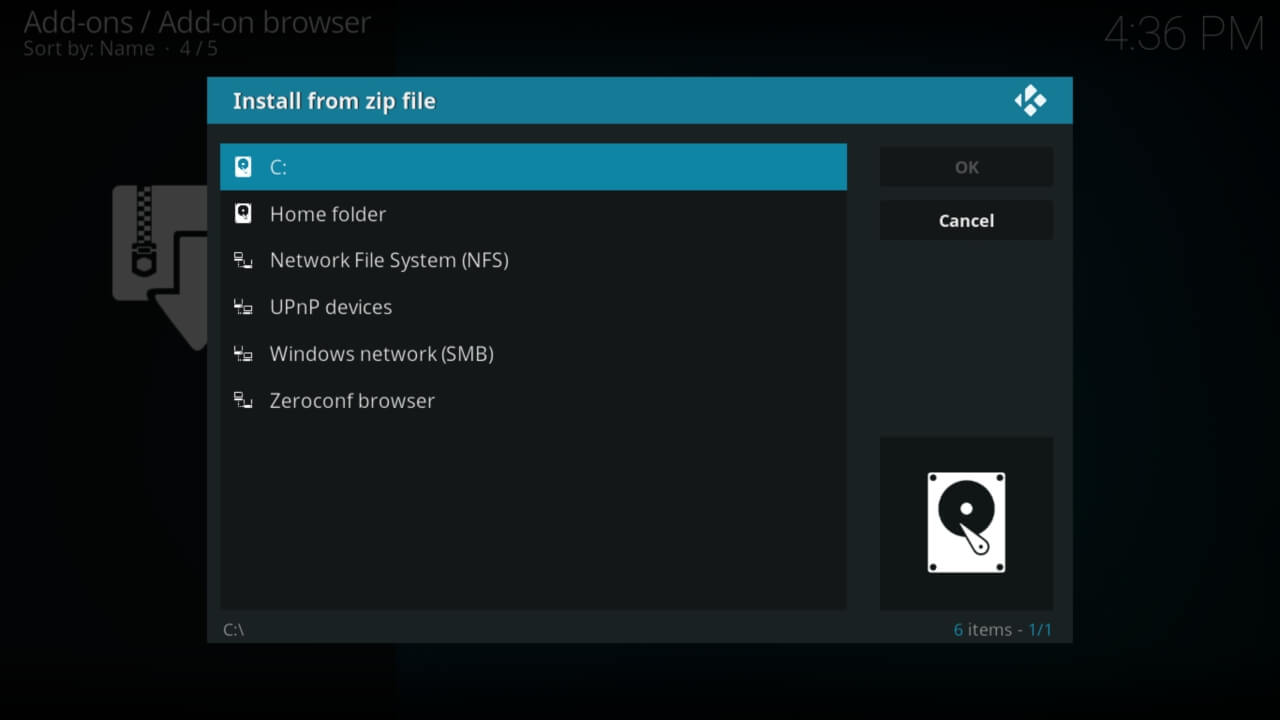The width and height of the screenshot is (1280, 720).
Task: Click the UPnP devices network icon
Action: pyautogui.click(x=243, y=307)
